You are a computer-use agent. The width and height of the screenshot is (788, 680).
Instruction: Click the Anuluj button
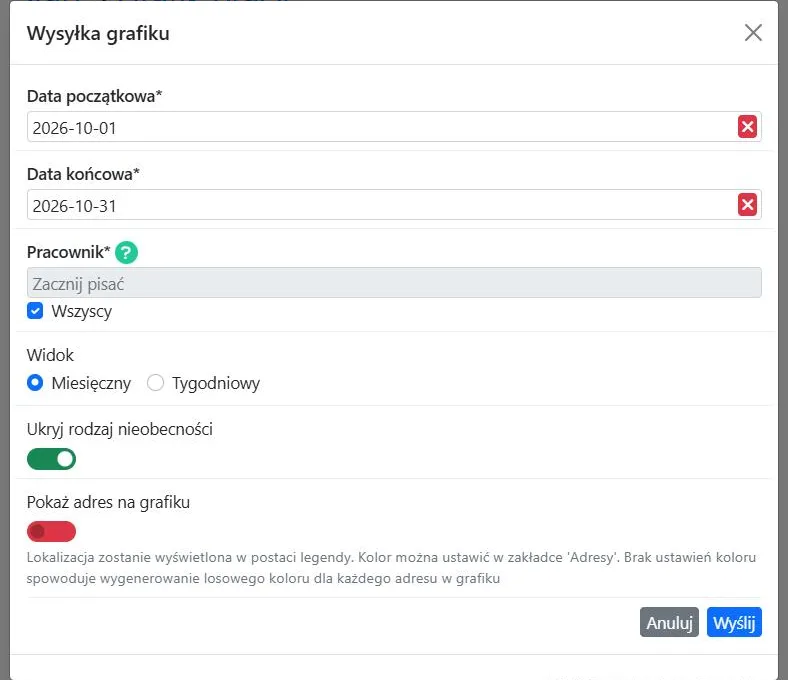click(x=669, y=622)
